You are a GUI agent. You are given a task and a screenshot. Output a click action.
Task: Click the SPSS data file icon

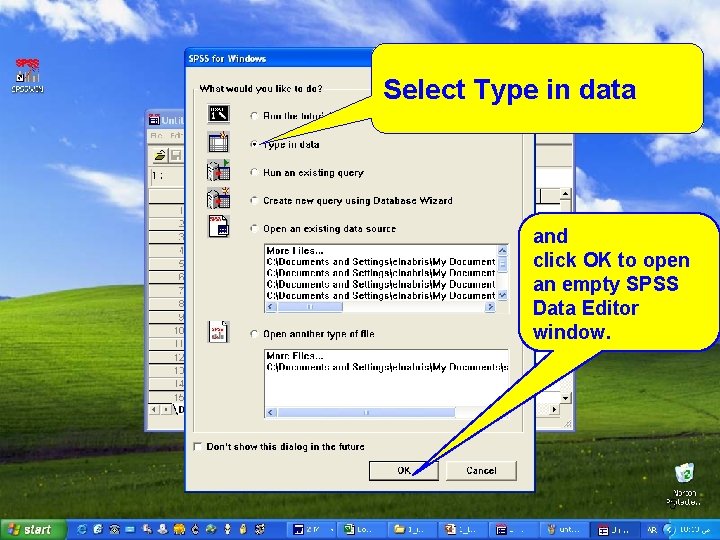(219, 226)
